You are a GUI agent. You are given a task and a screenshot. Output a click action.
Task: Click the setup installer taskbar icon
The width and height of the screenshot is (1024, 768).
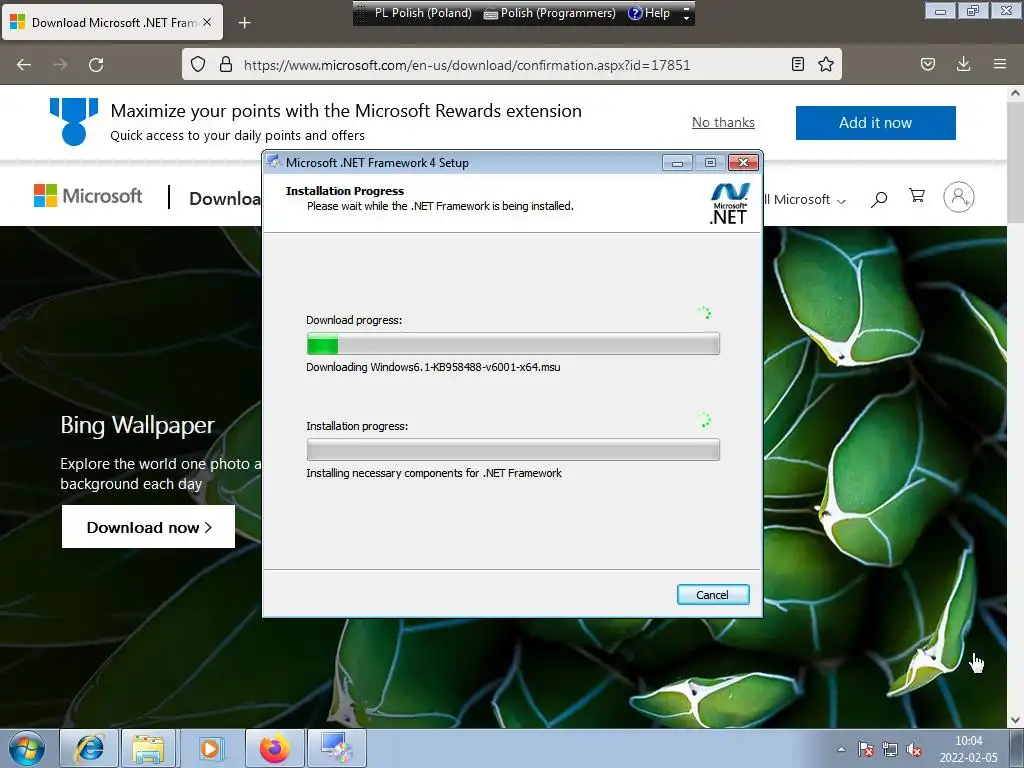click(x=337, y=748)
